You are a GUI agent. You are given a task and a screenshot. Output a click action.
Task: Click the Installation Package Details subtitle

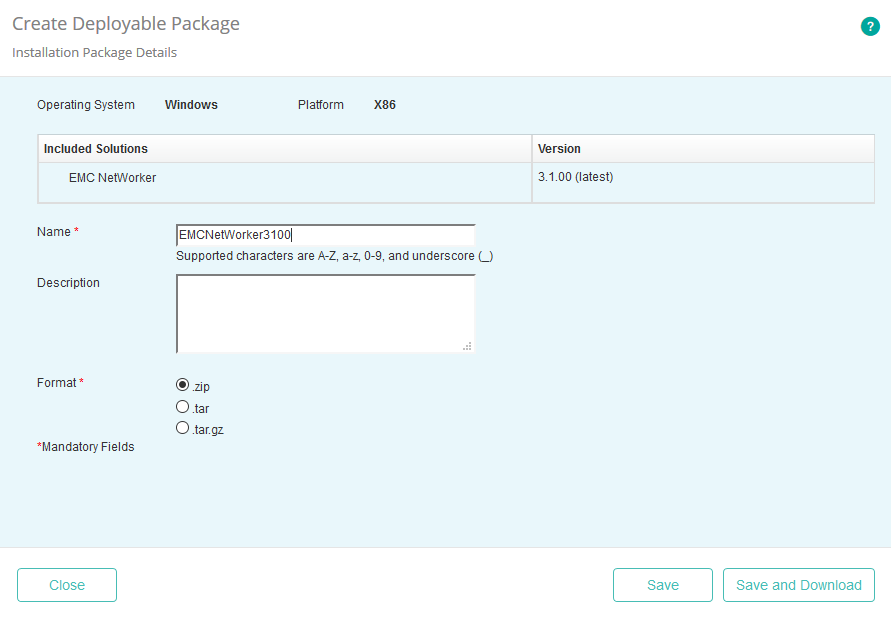pyautogui.click(x=93, y=52)
